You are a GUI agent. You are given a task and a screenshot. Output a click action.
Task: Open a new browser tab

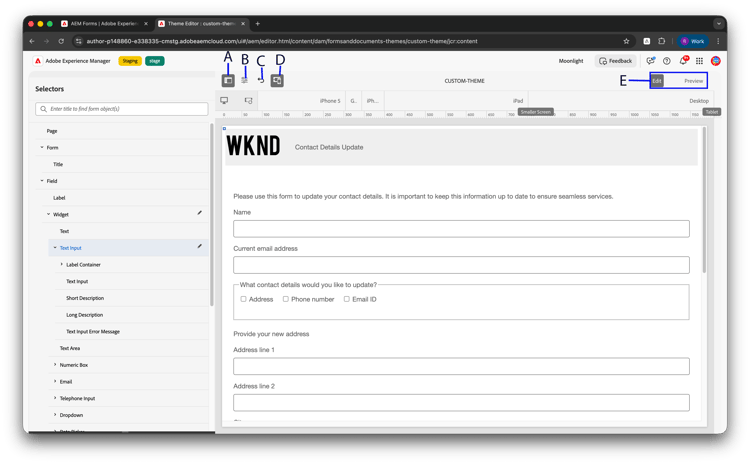(x=257, y=23)
